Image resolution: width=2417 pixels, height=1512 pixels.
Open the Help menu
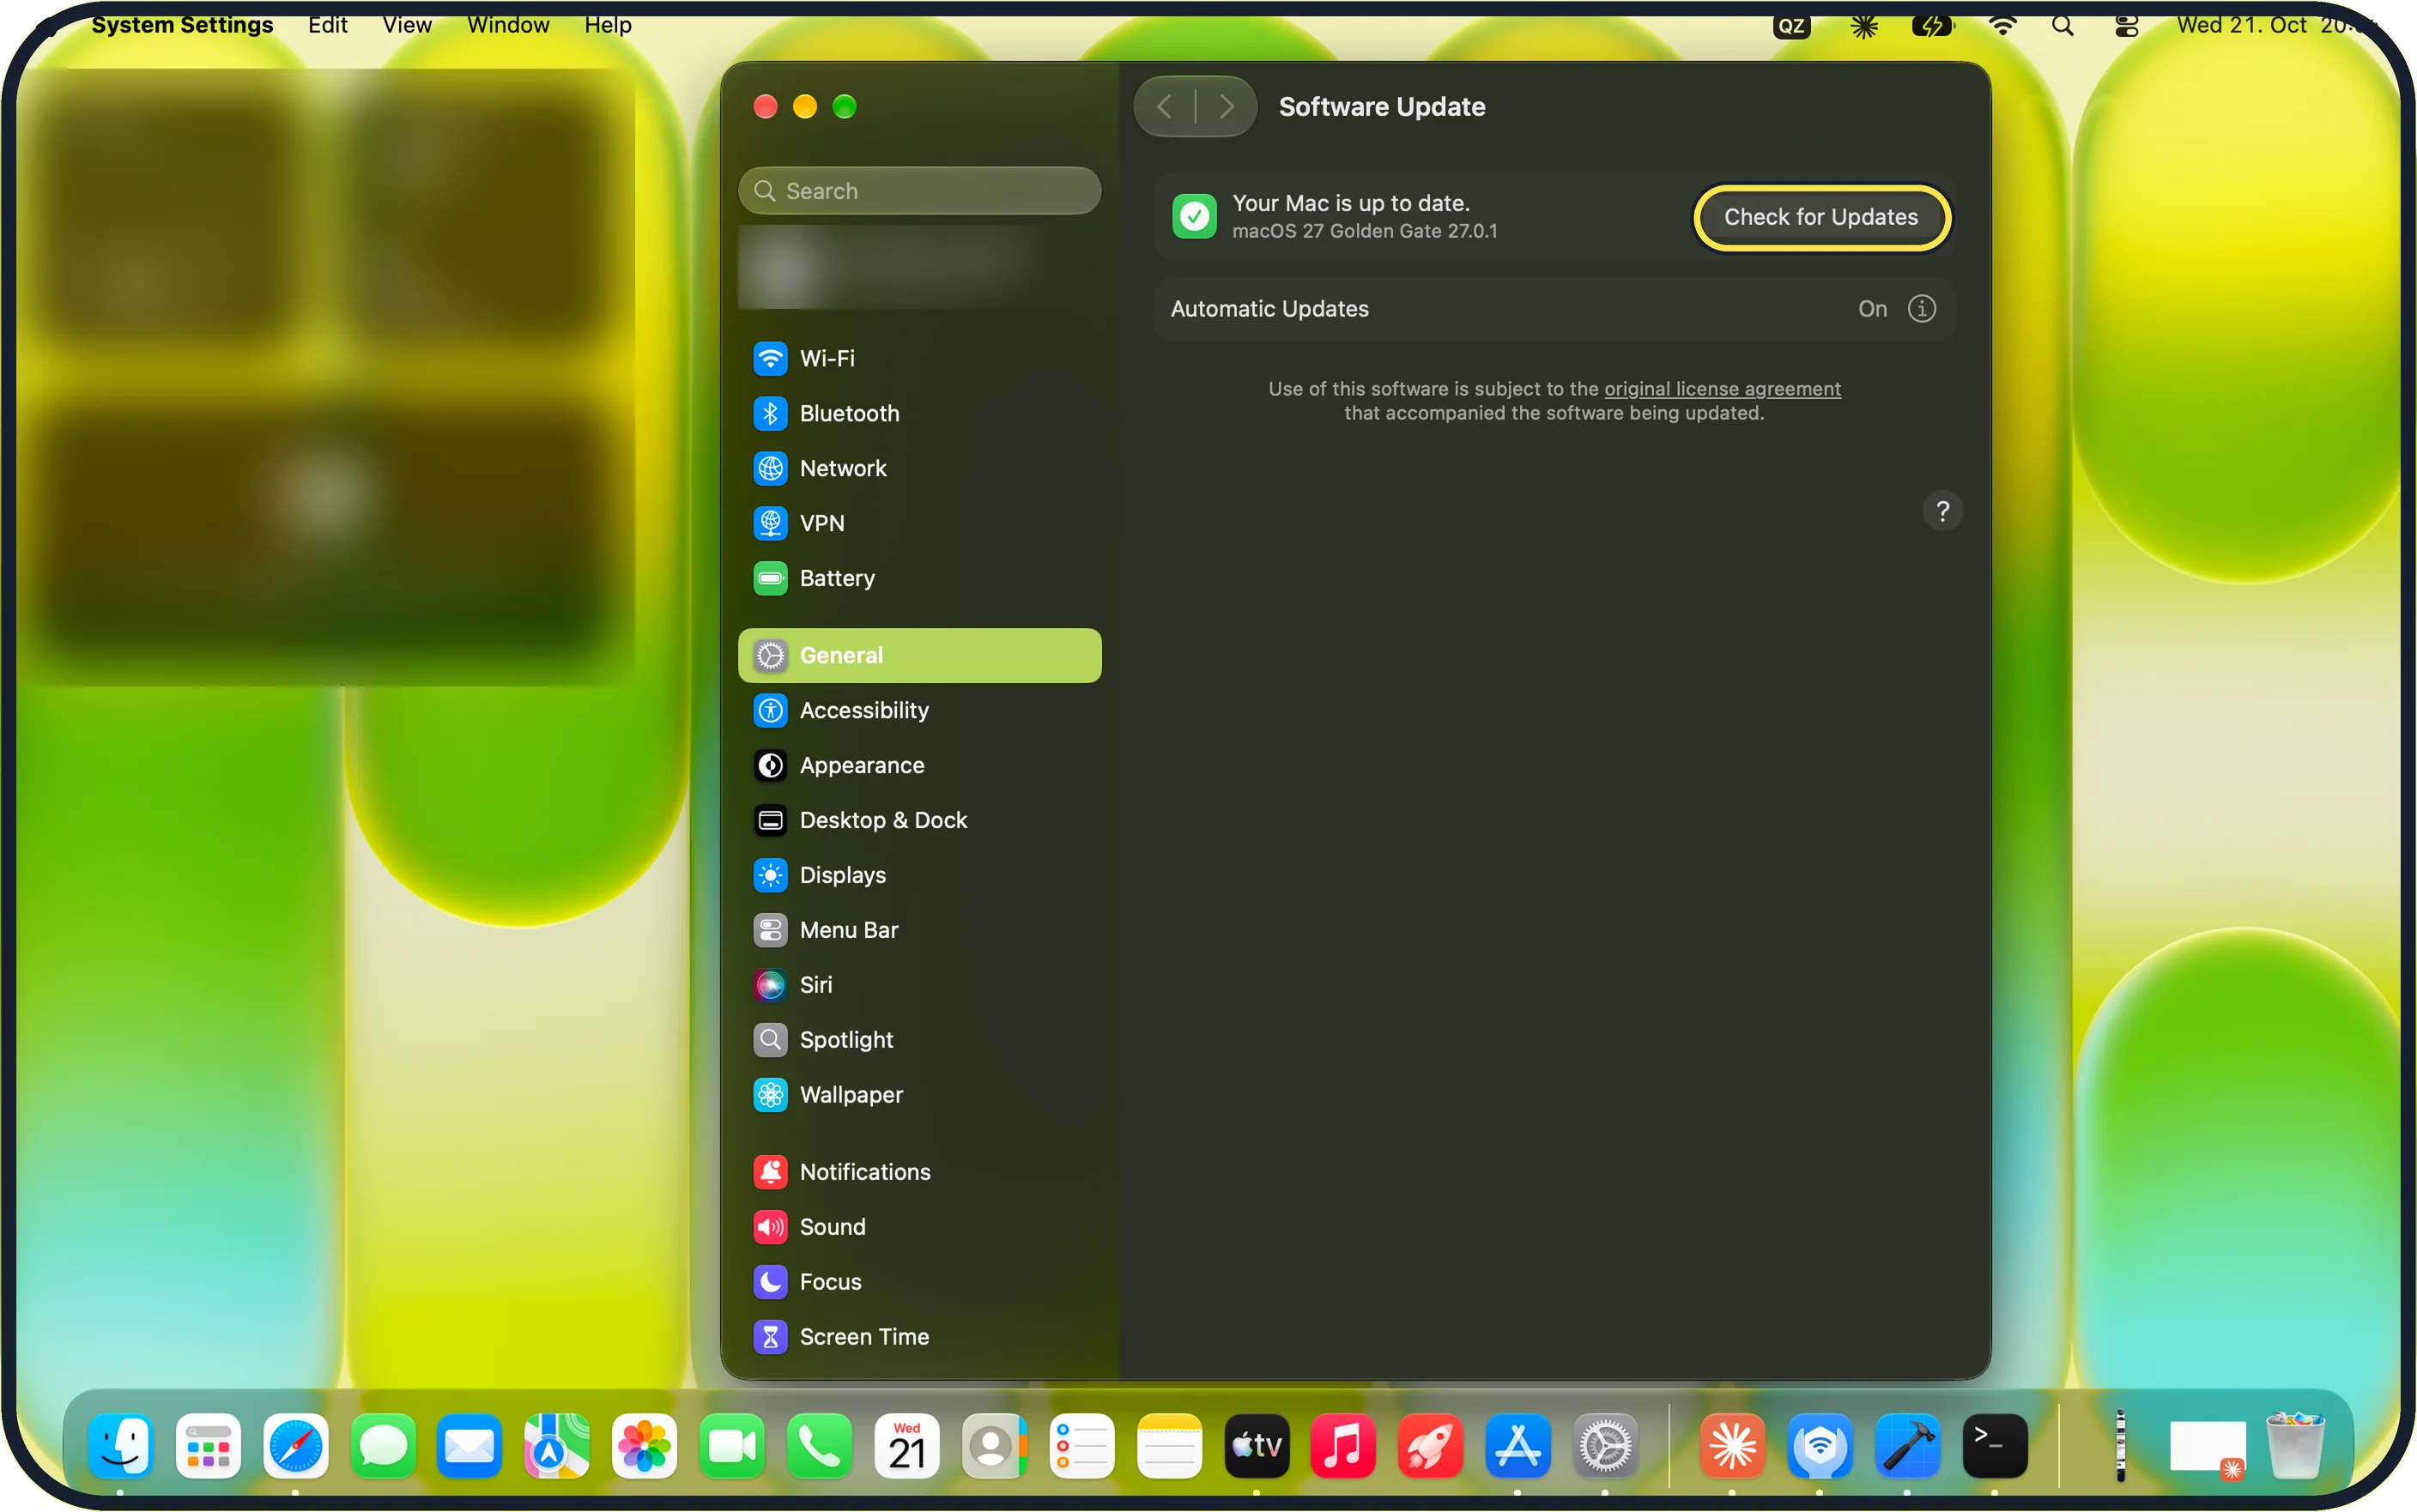pos(607,25)
